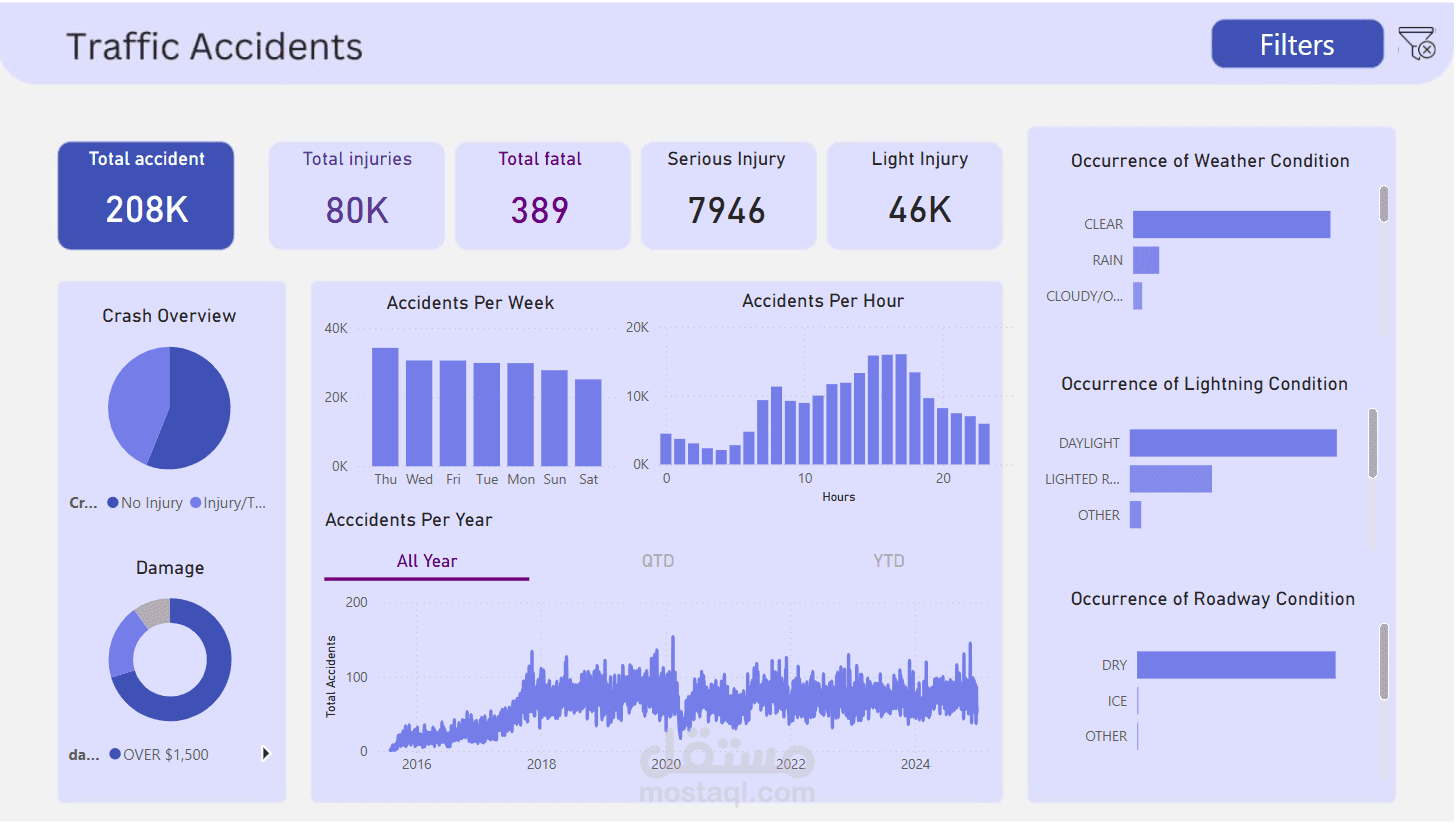
Task: Click the truncated Cr... legend label
Action: click(x=84, y=502)
